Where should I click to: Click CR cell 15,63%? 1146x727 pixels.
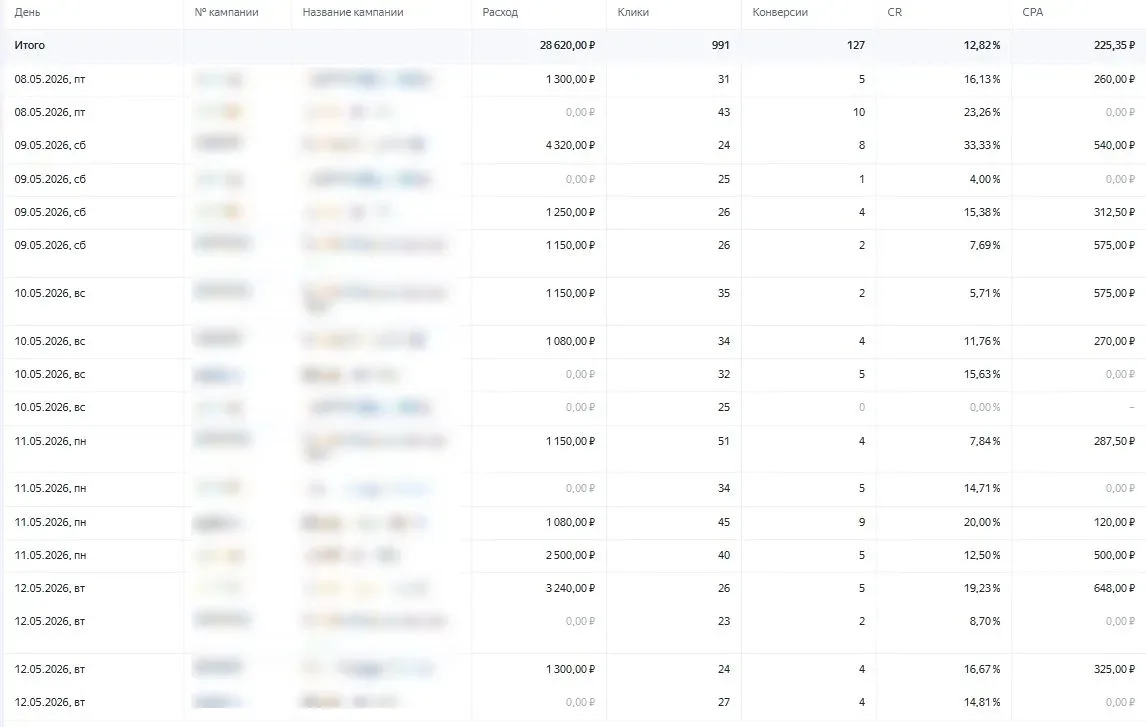(982, 374)
